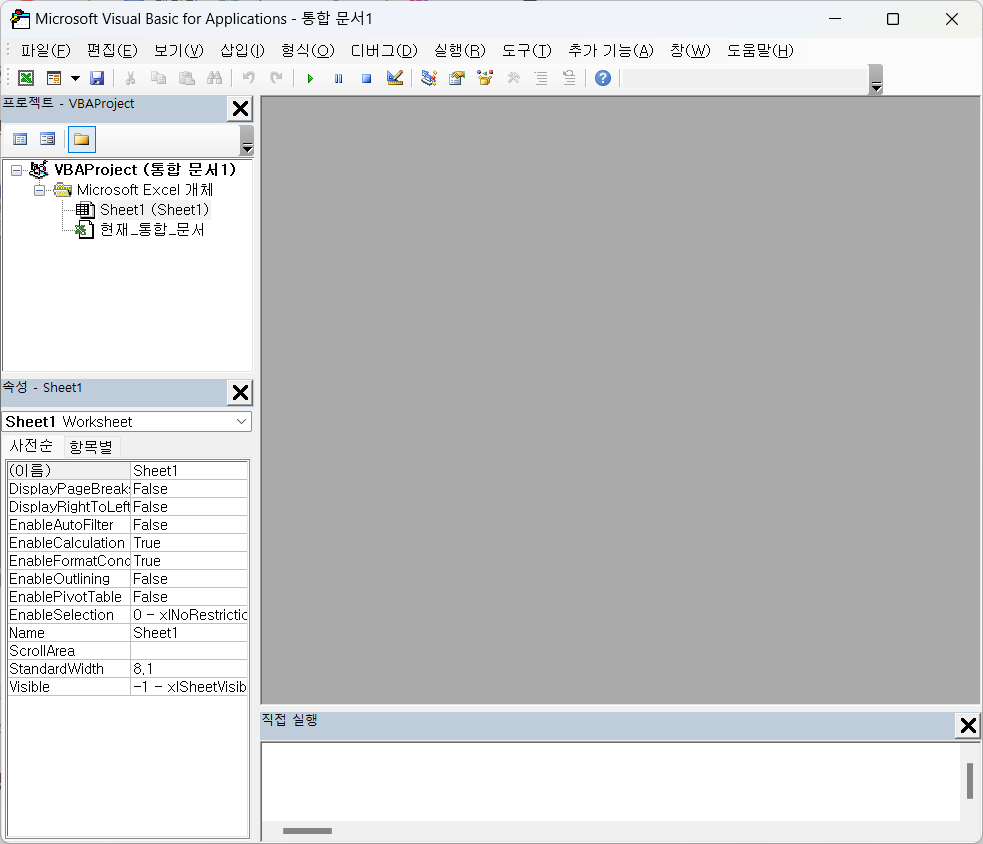The image size is (983, 844).
Task: Click the Insert UserForm toolbar icon
Action: tap(54, 78)
